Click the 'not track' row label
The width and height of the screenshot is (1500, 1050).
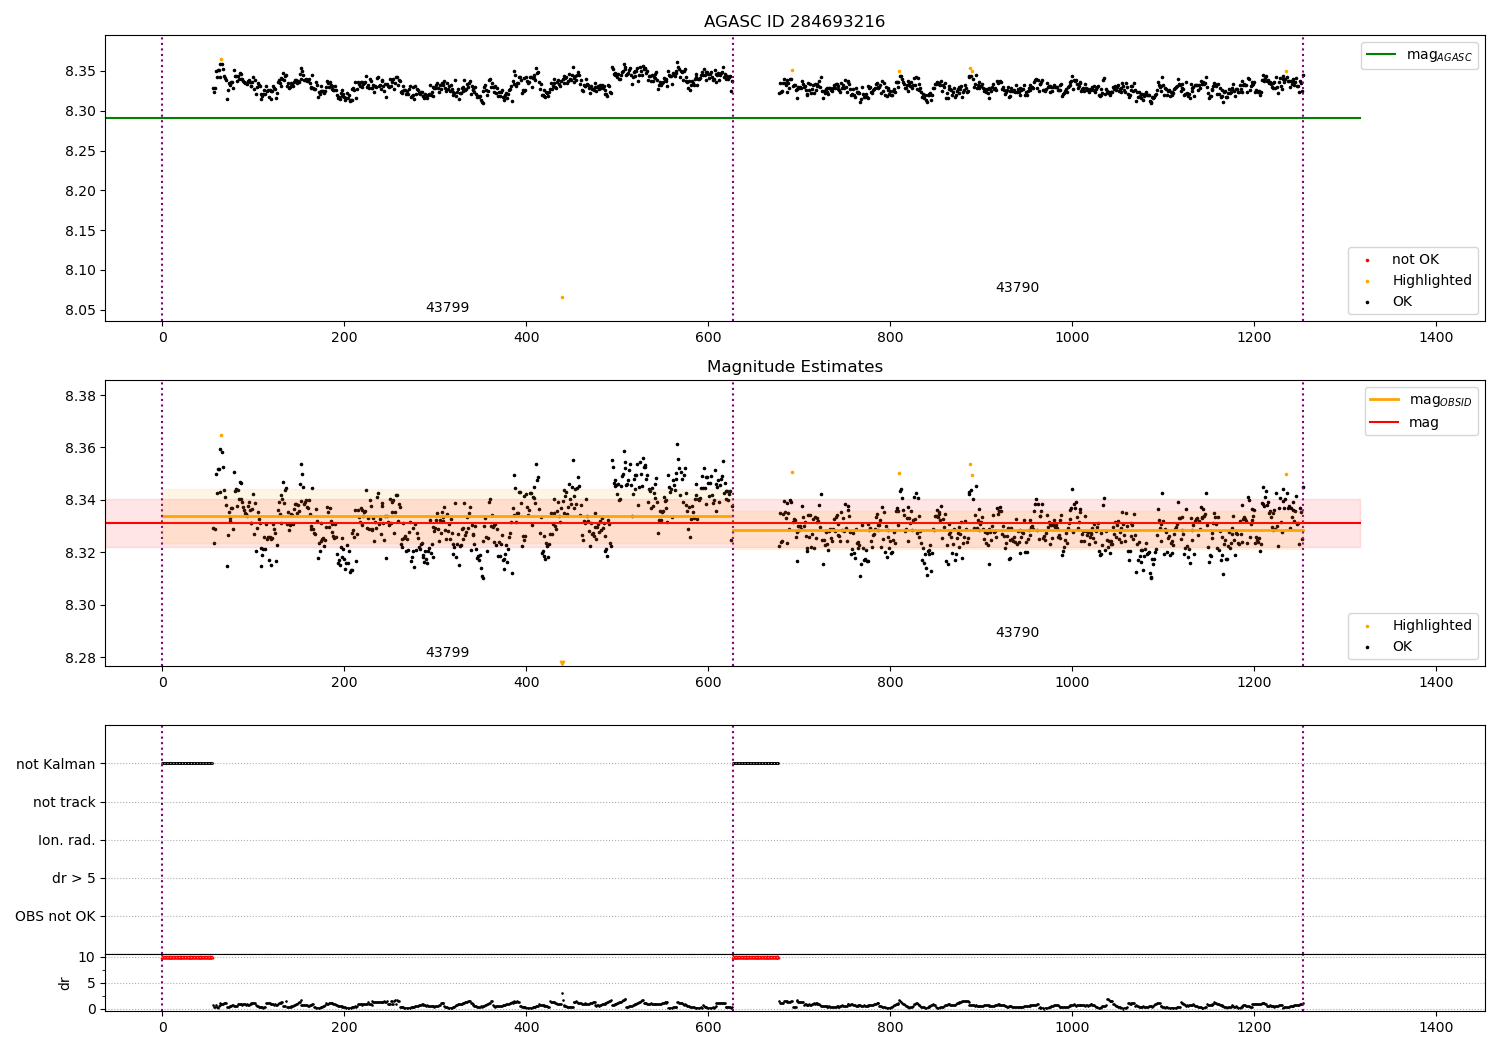[x=64, y=803]
